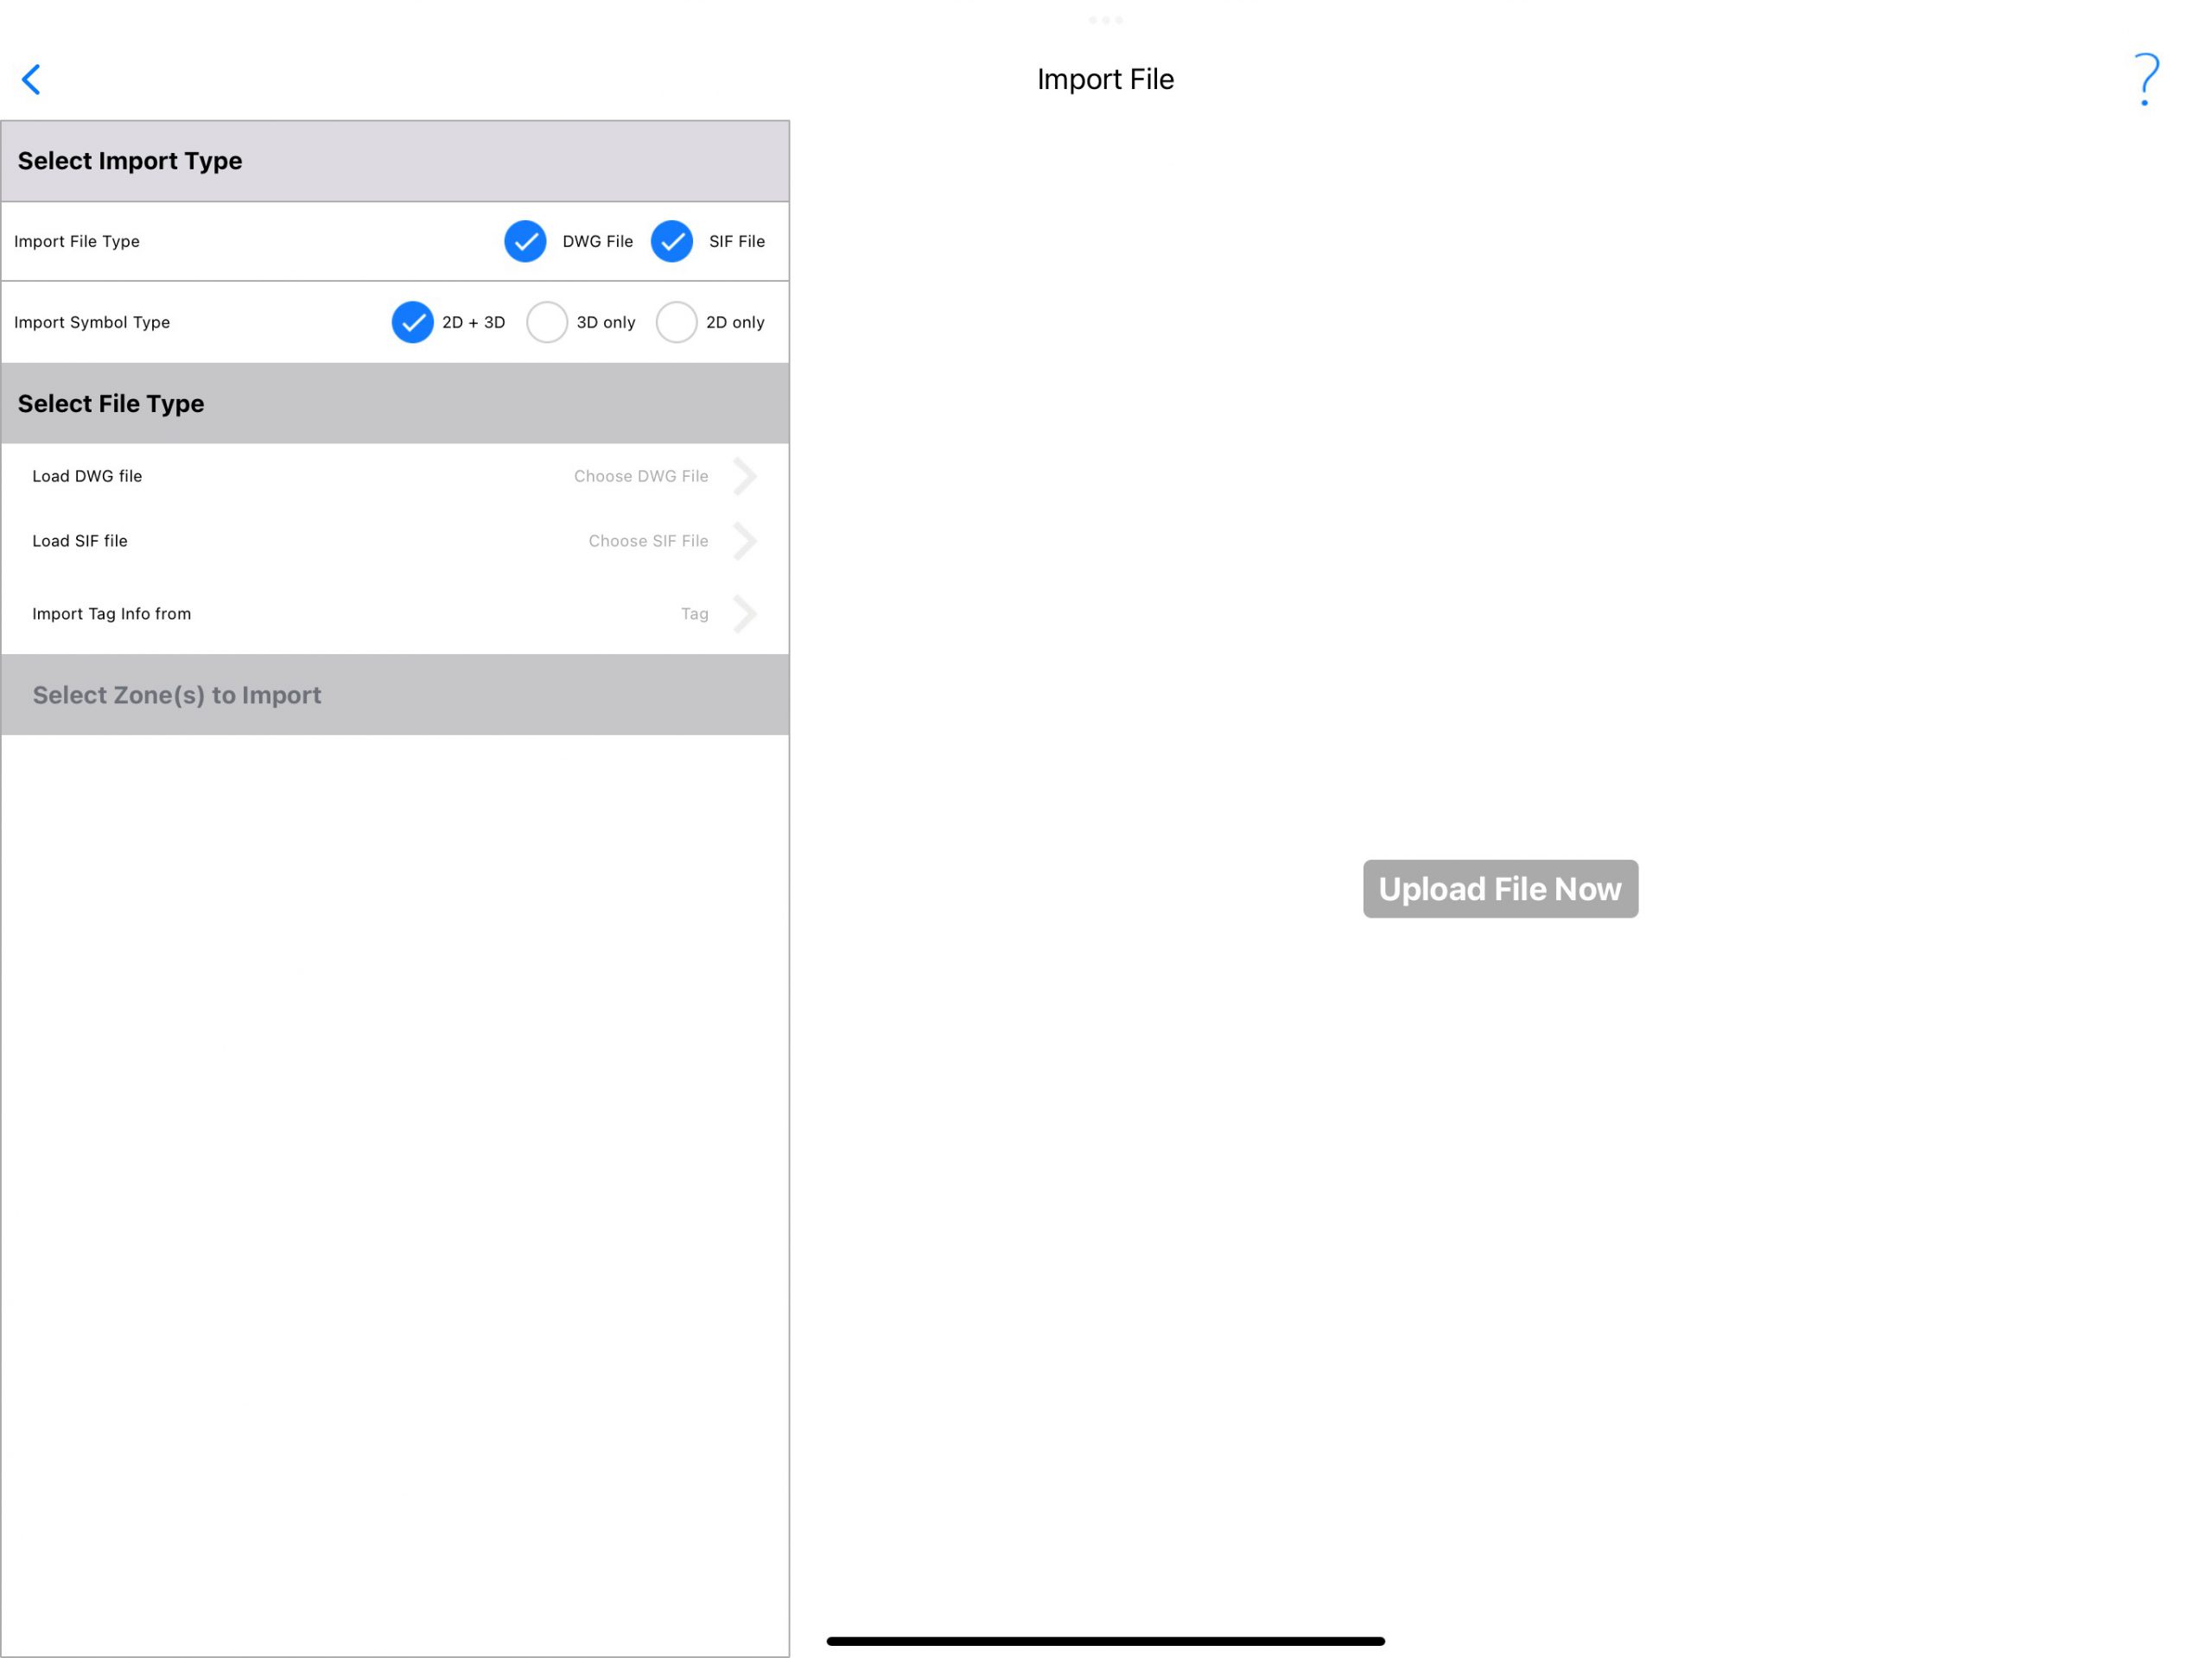This screenshot has height=1658, width=2212.
Task: Tap the Tag value label
Action: click(695, 614)
